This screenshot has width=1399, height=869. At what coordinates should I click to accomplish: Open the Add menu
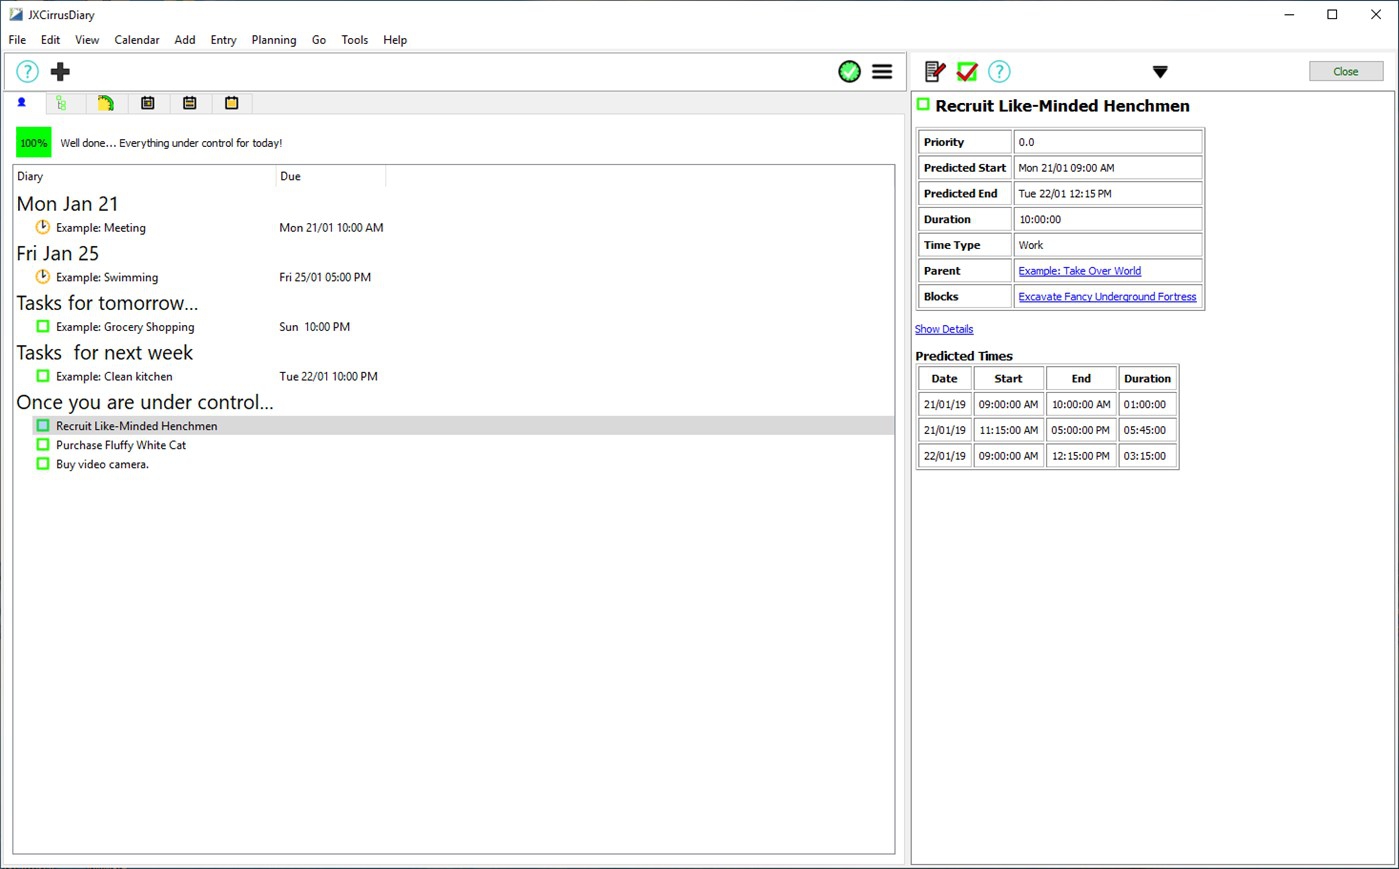point(185,40)
